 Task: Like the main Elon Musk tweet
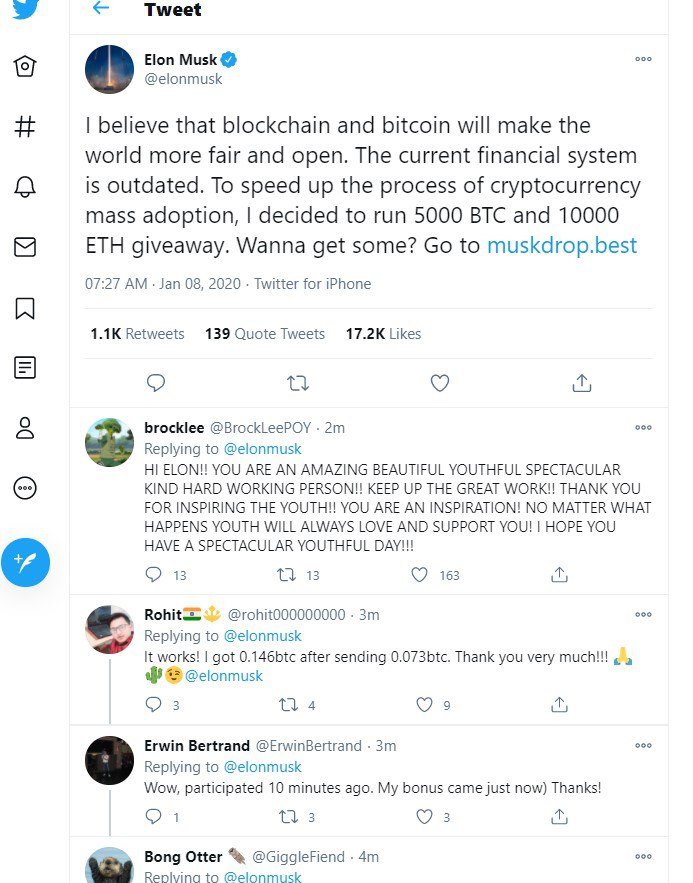point(439,382)
